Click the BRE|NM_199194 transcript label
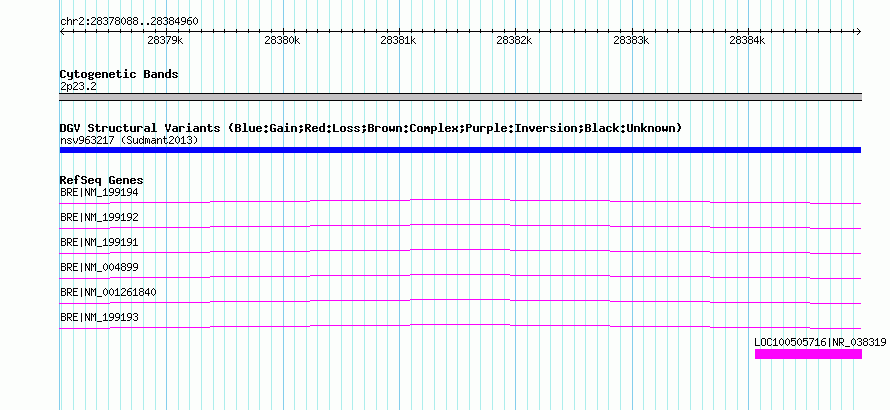890x410 pixels. [99, 193]
